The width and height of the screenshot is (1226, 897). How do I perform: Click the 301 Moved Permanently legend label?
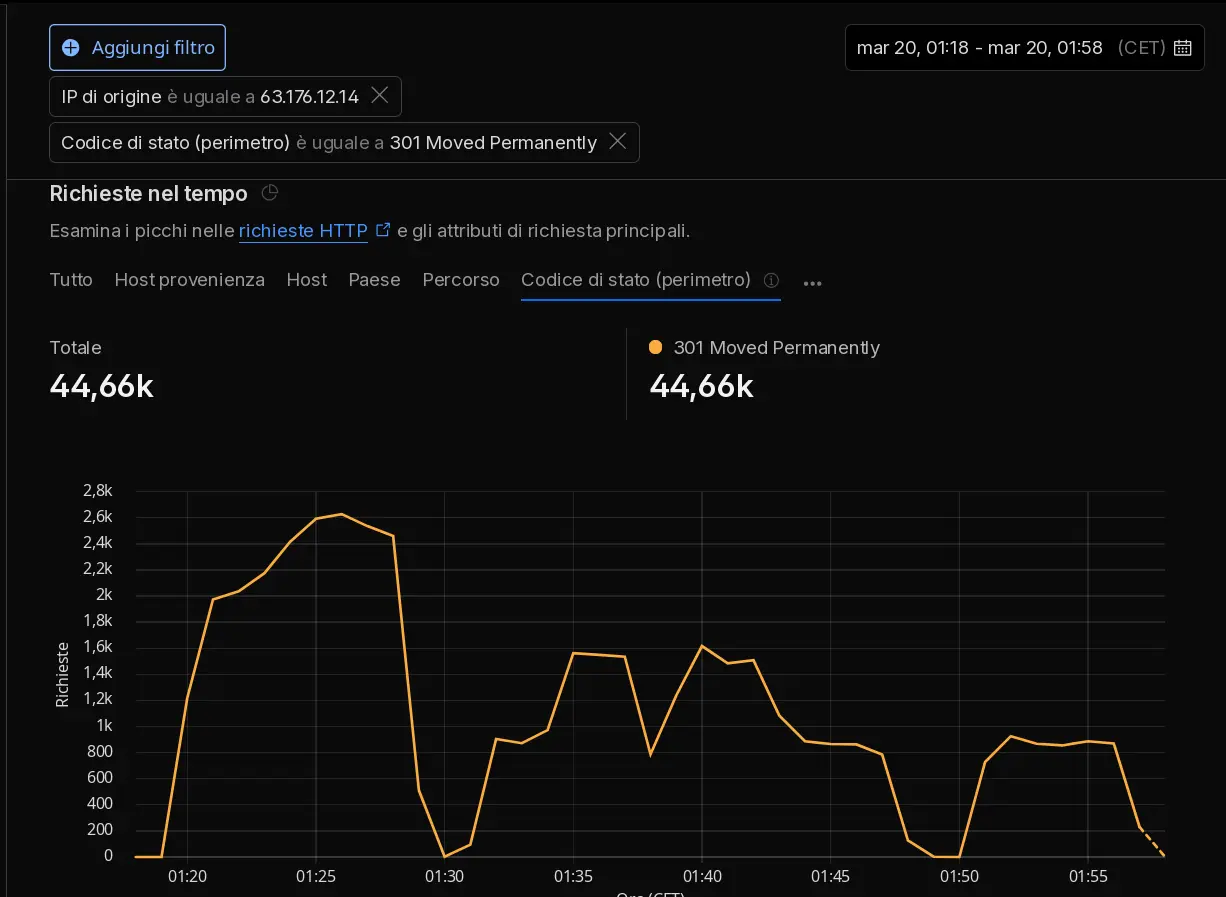pyautogui.click(x=777, y=347)
